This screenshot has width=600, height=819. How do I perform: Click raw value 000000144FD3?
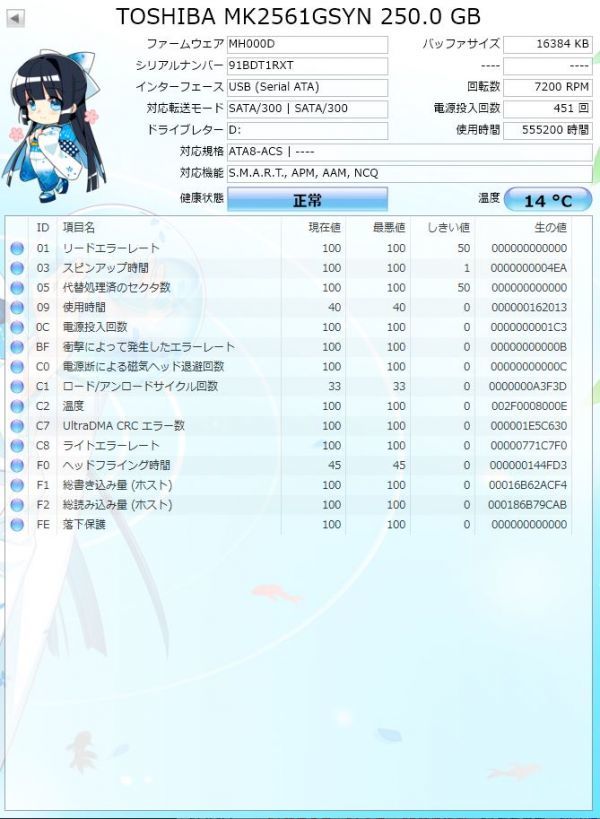click(528, 465)
